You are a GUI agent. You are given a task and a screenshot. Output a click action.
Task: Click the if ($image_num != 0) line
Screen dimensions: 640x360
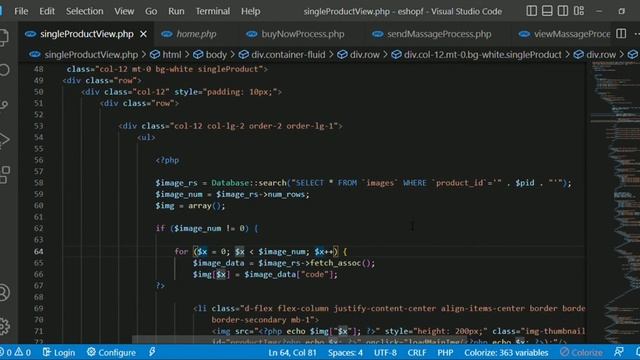207,229
